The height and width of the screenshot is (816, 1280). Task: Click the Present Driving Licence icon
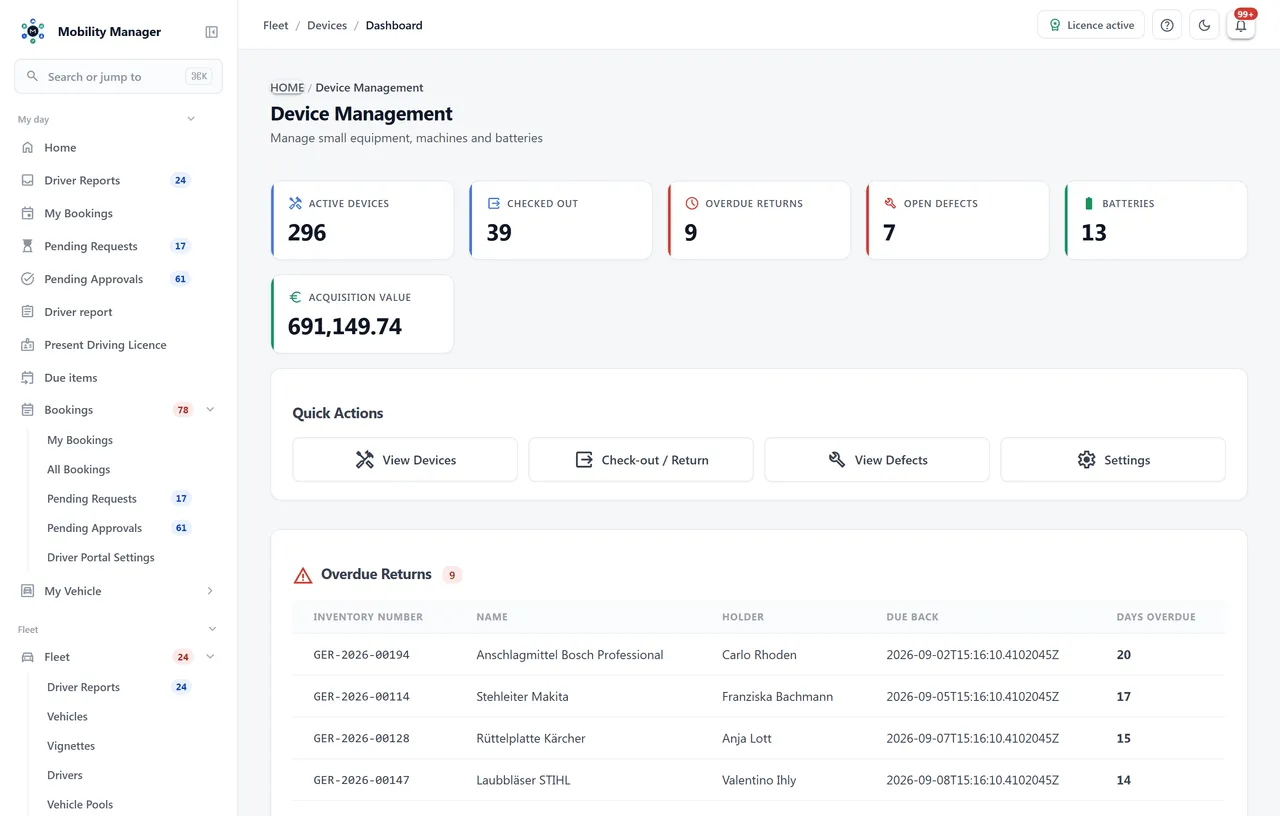(x=28, y=345)
